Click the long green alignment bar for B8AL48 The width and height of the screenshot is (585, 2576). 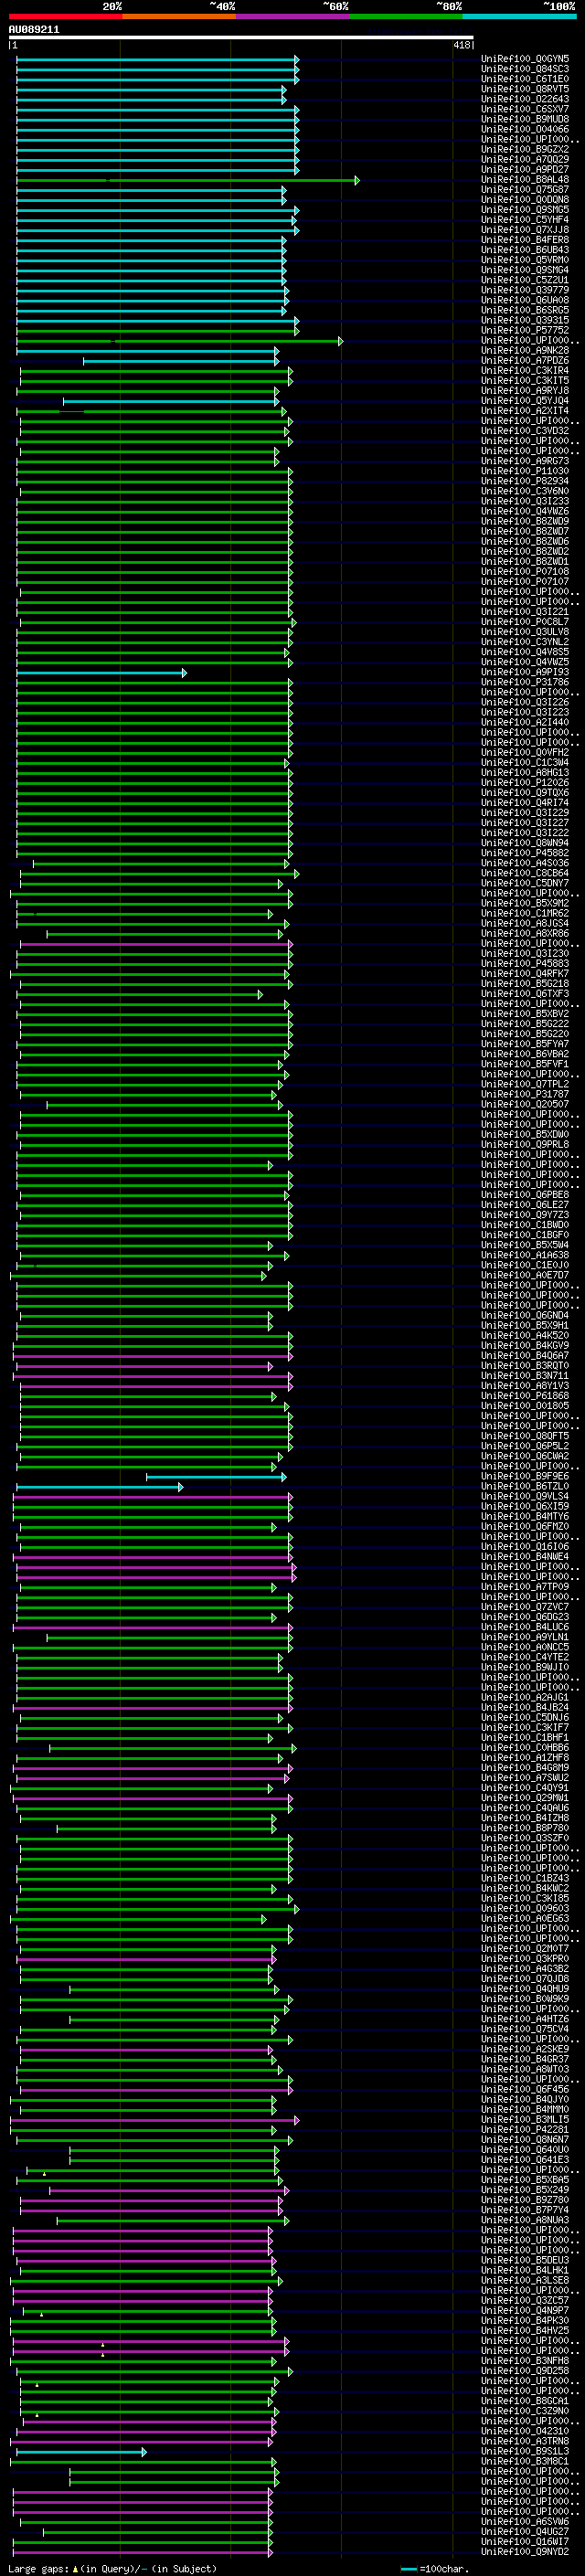click(187, 180)
